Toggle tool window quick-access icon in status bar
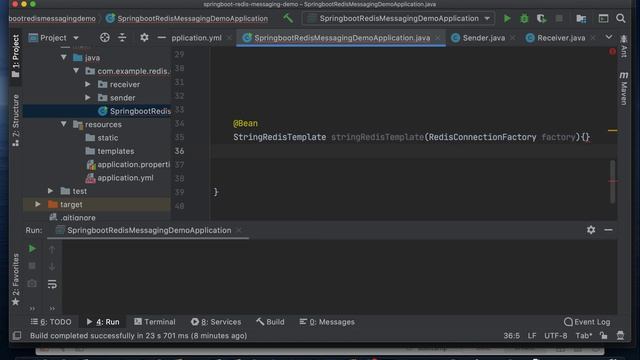640x360 pixels. coord(17,336)
